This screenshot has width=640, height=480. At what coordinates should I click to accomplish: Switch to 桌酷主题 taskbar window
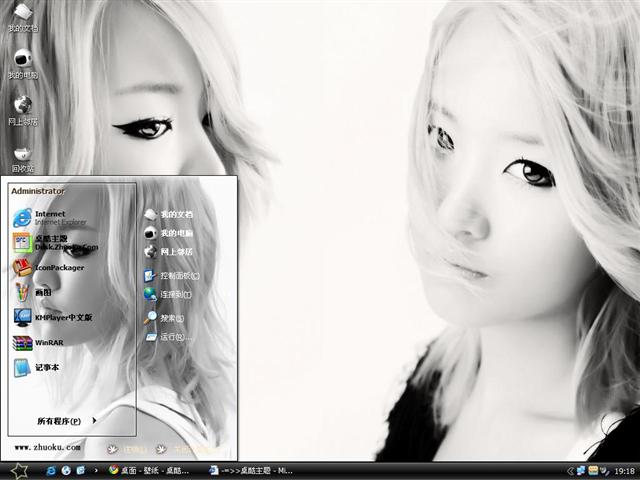tap(250, 471)
